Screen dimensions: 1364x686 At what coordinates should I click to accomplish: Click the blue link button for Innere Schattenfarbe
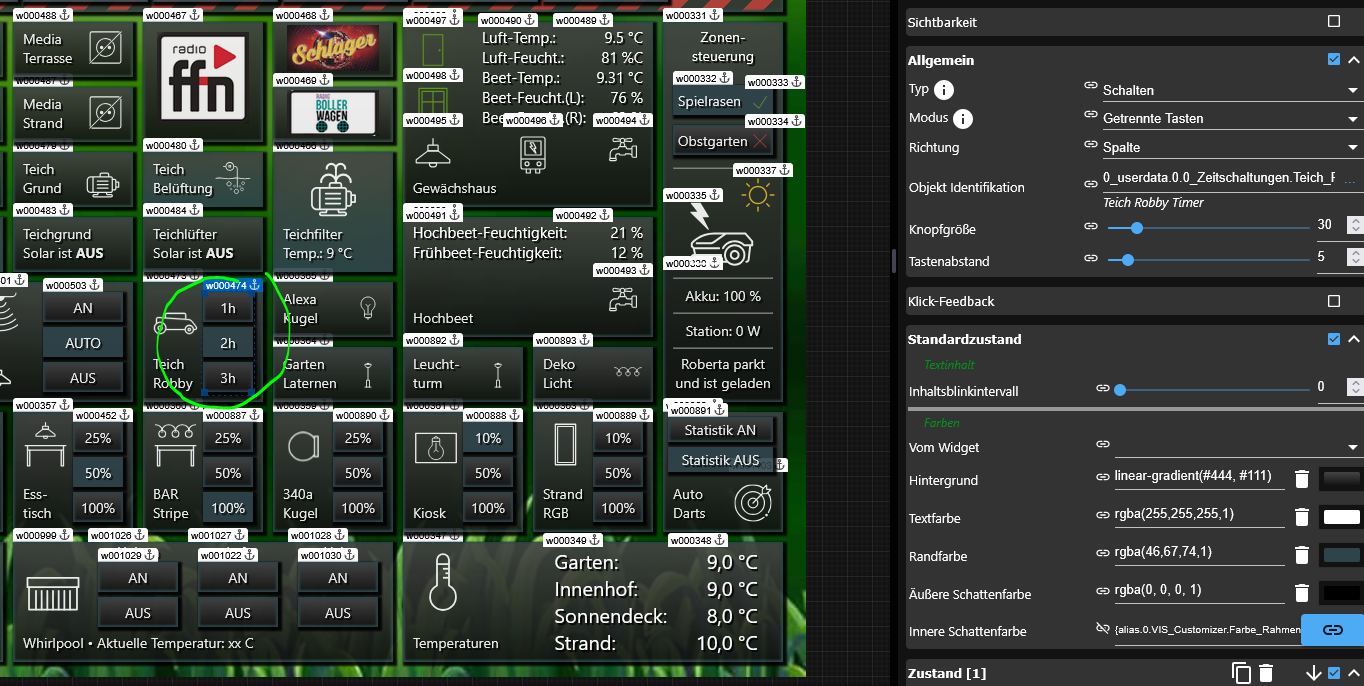[x=1331, y=630]
